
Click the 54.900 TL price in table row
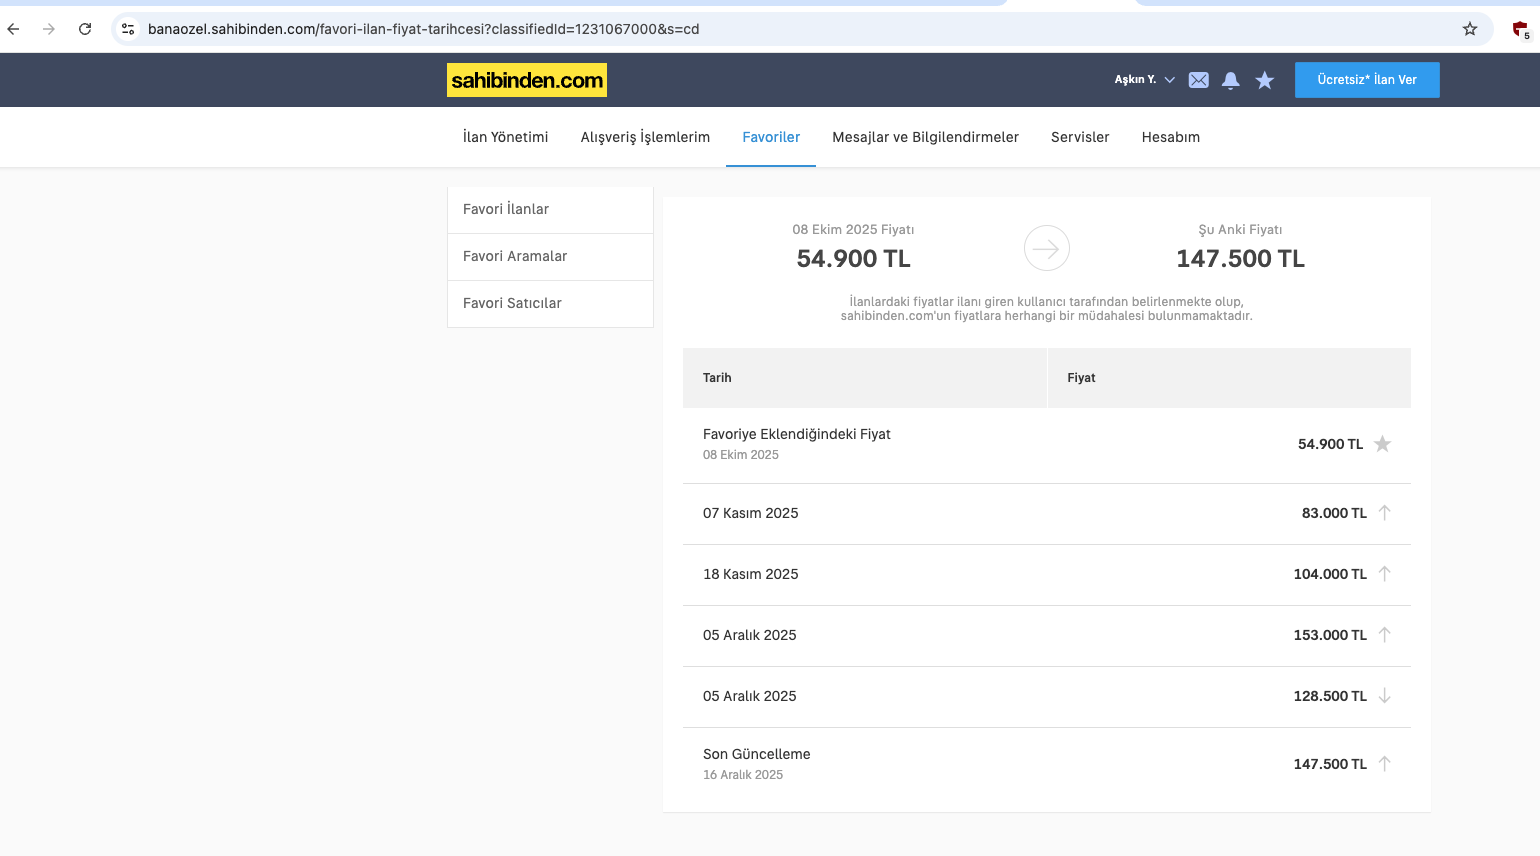pos(1330,444)
